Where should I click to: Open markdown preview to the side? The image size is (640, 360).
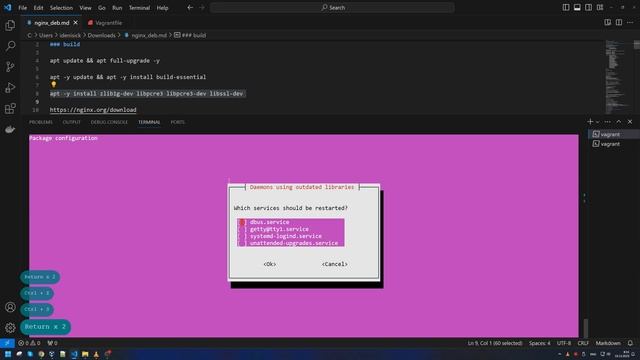point(608,22)
